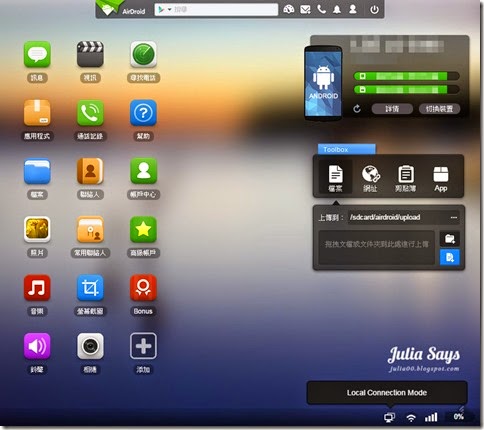Open the Photos sunflower icon

(x=37, y=229)
